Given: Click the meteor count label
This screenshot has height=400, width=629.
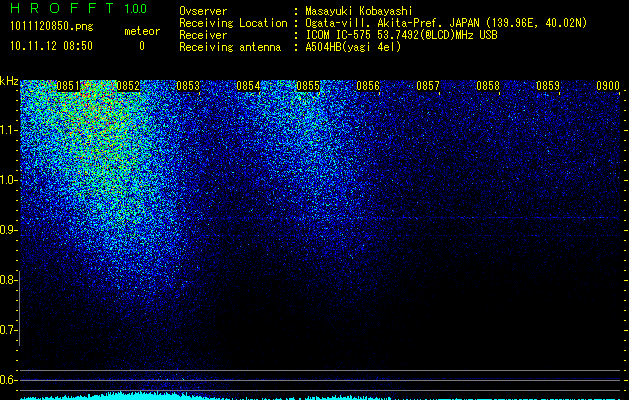Looking at the screenshot, I should pos(142,31).
